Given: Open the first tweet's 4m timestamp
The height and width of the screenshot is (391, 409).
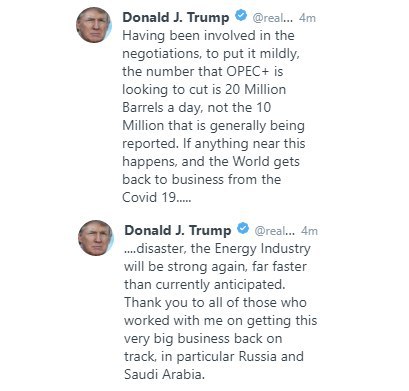Looking at the screenshot, I should click(x=307, y=18).
